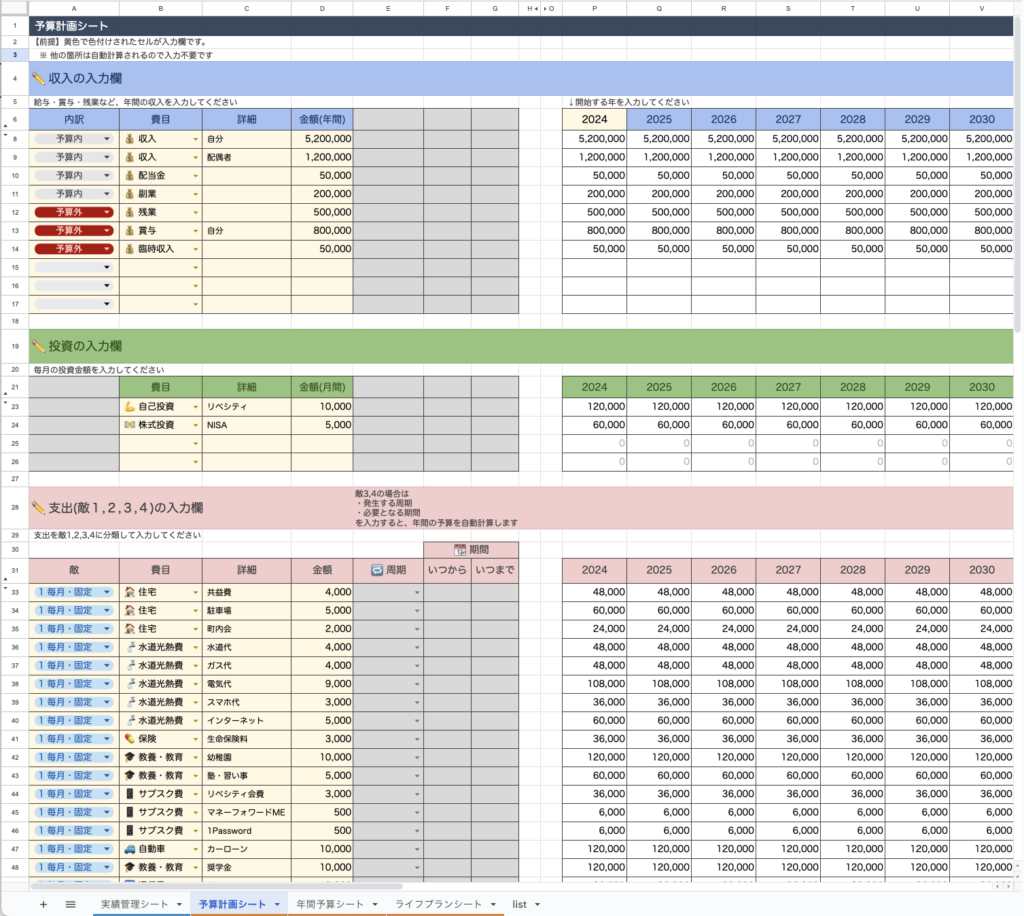This screenshot has height=916, width=1024.
Task: Open the 年間予算シート tab menu arrow
Action: pyautogui.click(x=377, y=904)
